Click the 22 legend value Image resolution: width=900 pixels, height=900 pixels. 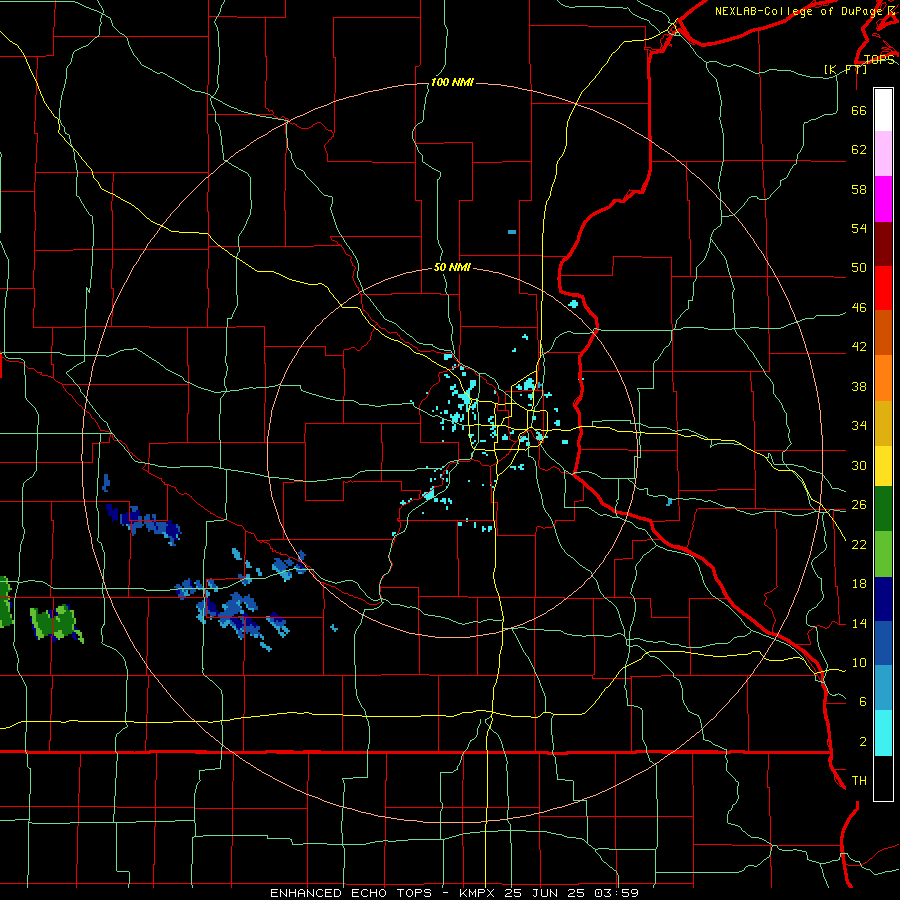(859, 544)
